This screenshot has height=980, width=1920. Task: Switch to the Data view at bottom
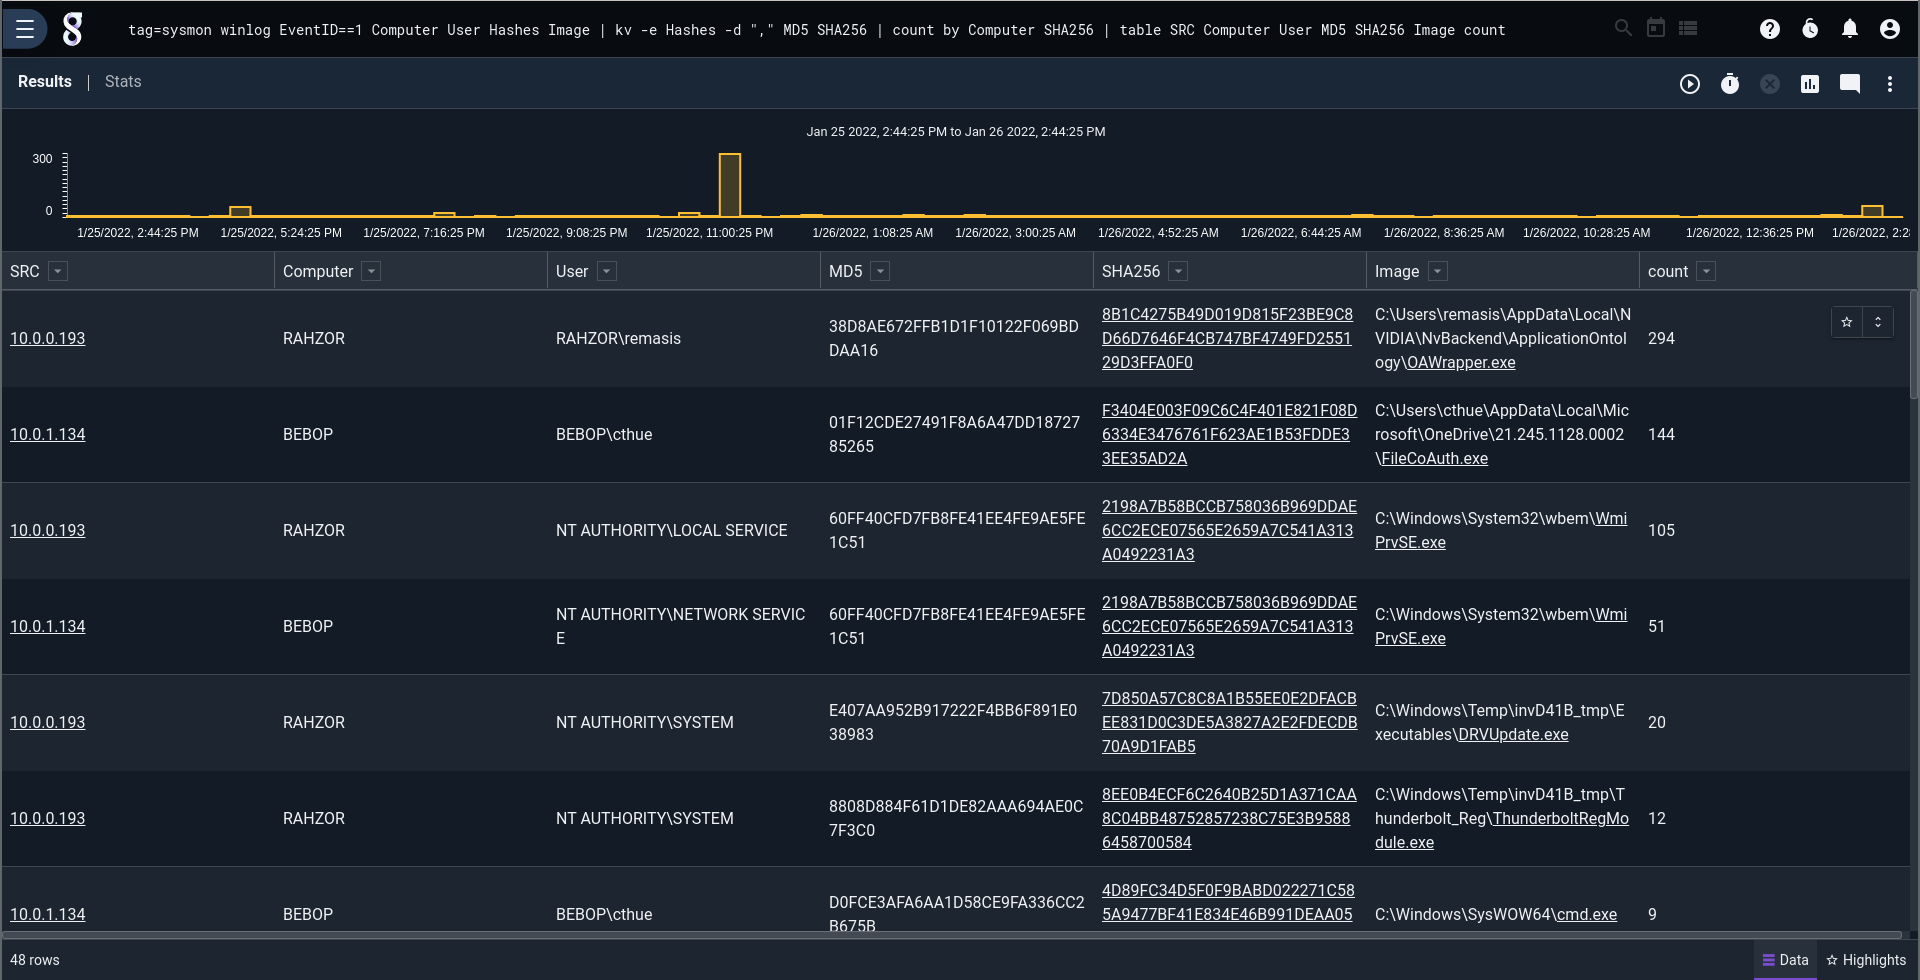1785,960
